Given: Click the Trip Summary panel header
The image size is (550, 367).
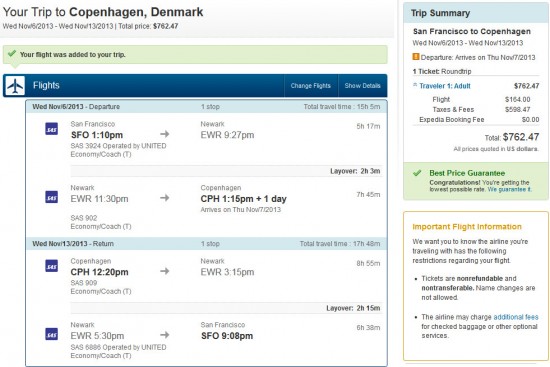Looking at the screenshot, I should coord(476,13).
